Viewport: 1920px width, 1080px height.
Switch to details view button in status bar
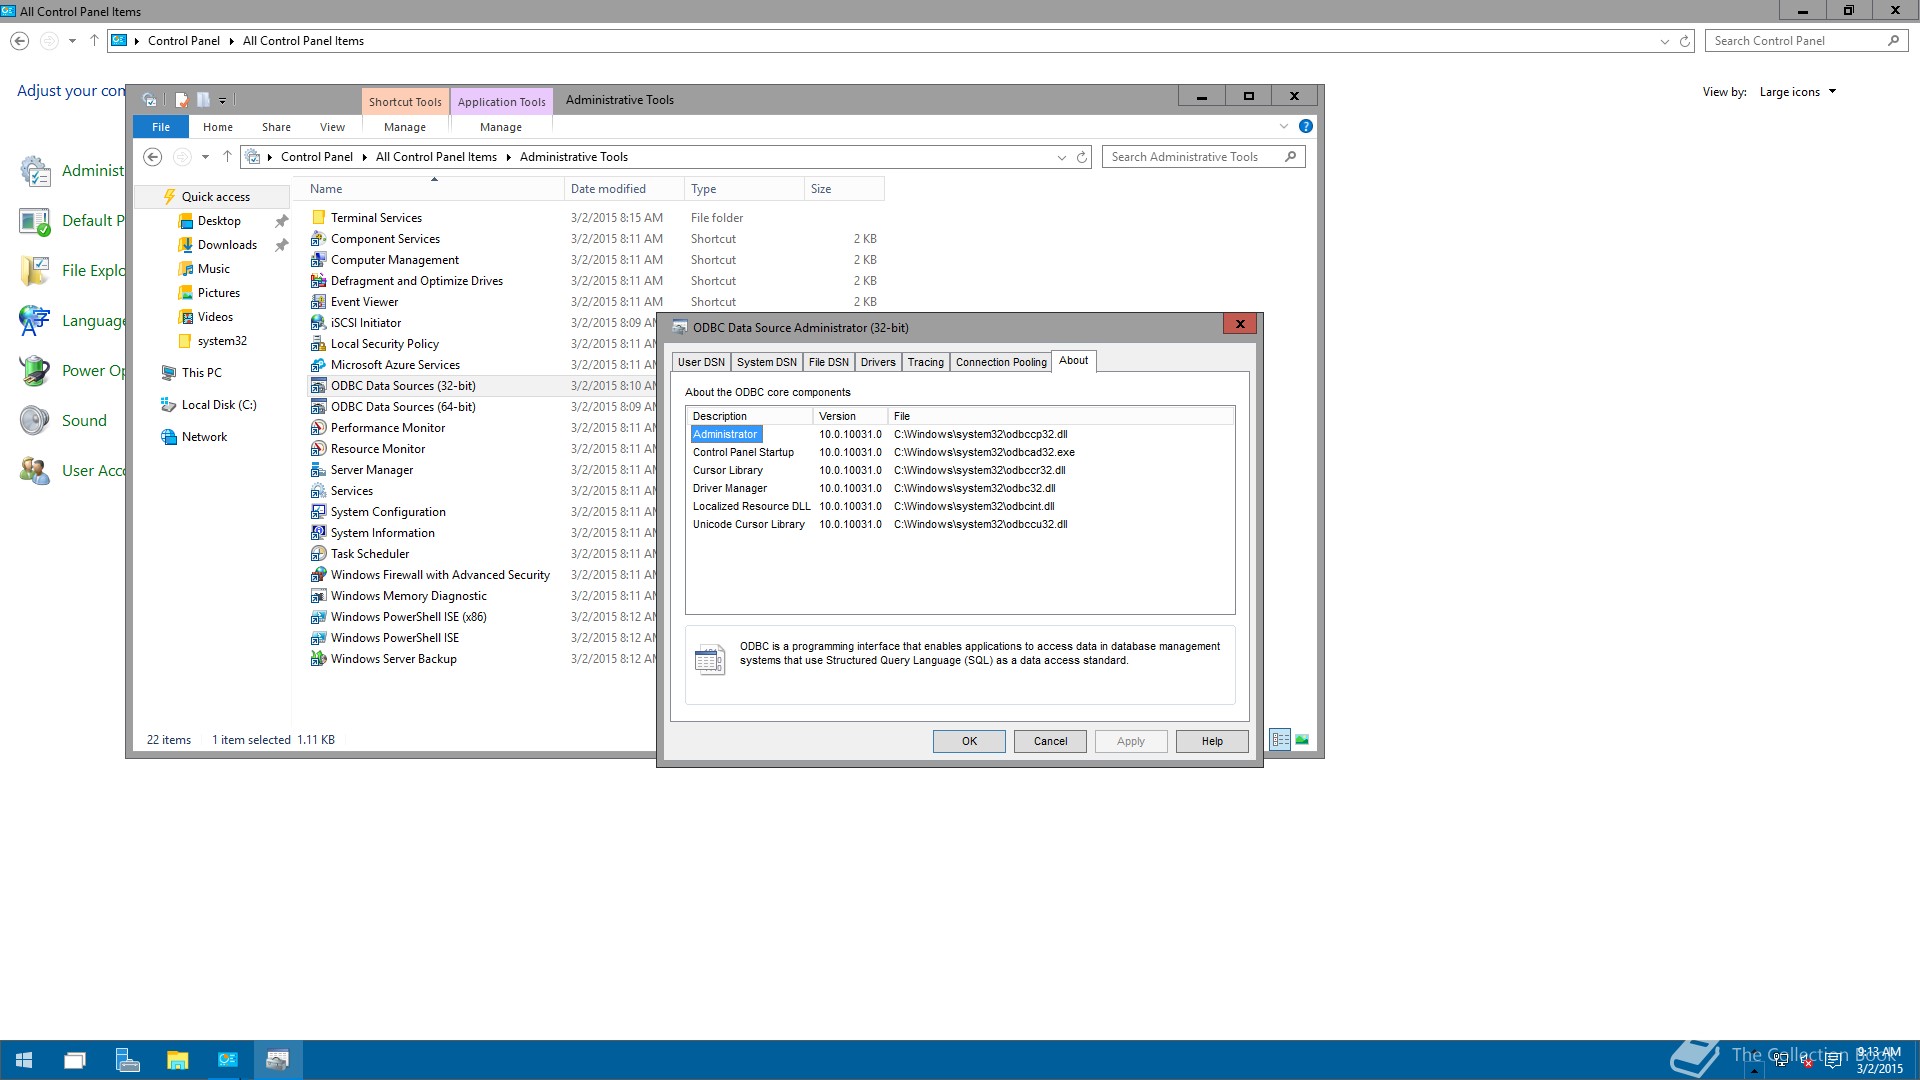pos(1280,740)
